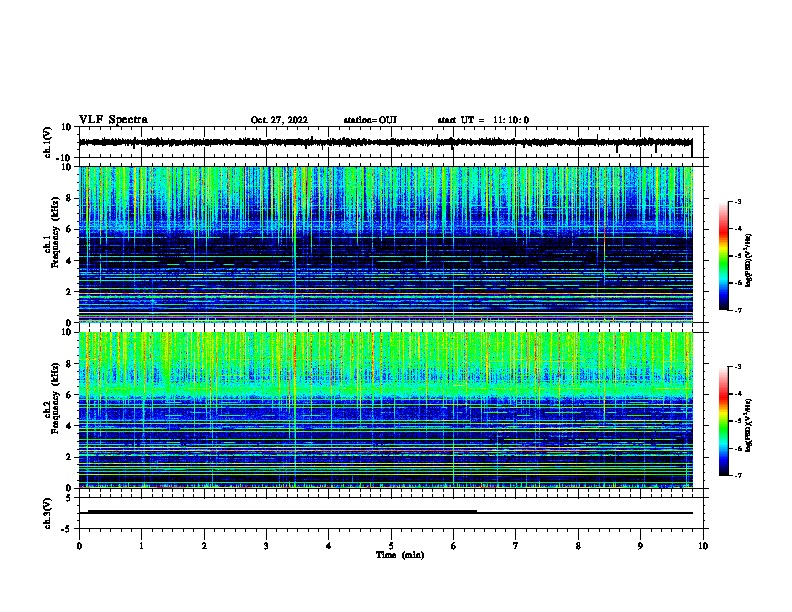Image resolution: width=792 pixels, height=612 pixels.
Task: Click the date "Oct. 27, 2022"
Action: (279, 120)
